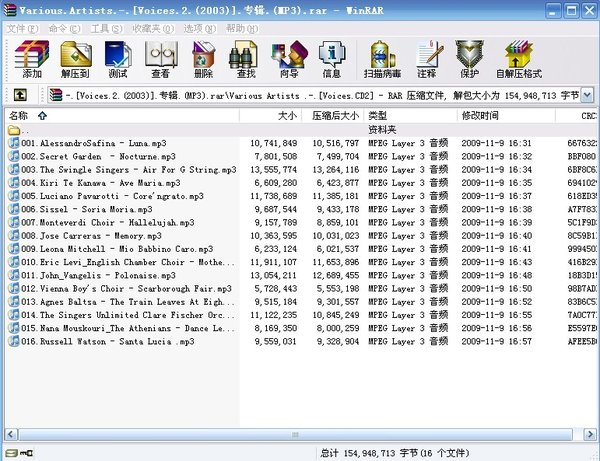Sort by the 大小 (Size) column header
Viewport: 600px width, 461px height.
point(271,116)
